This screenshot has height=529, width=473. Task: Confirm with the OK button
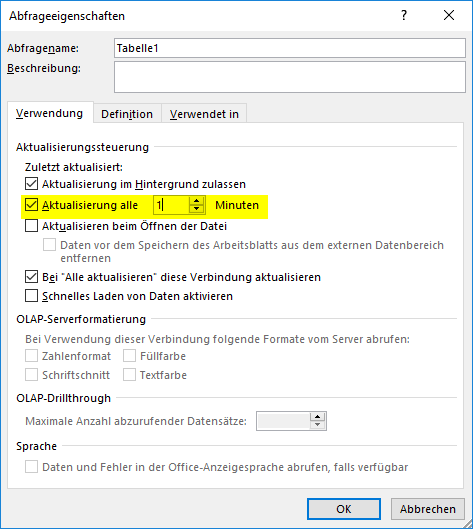(344, 508)
